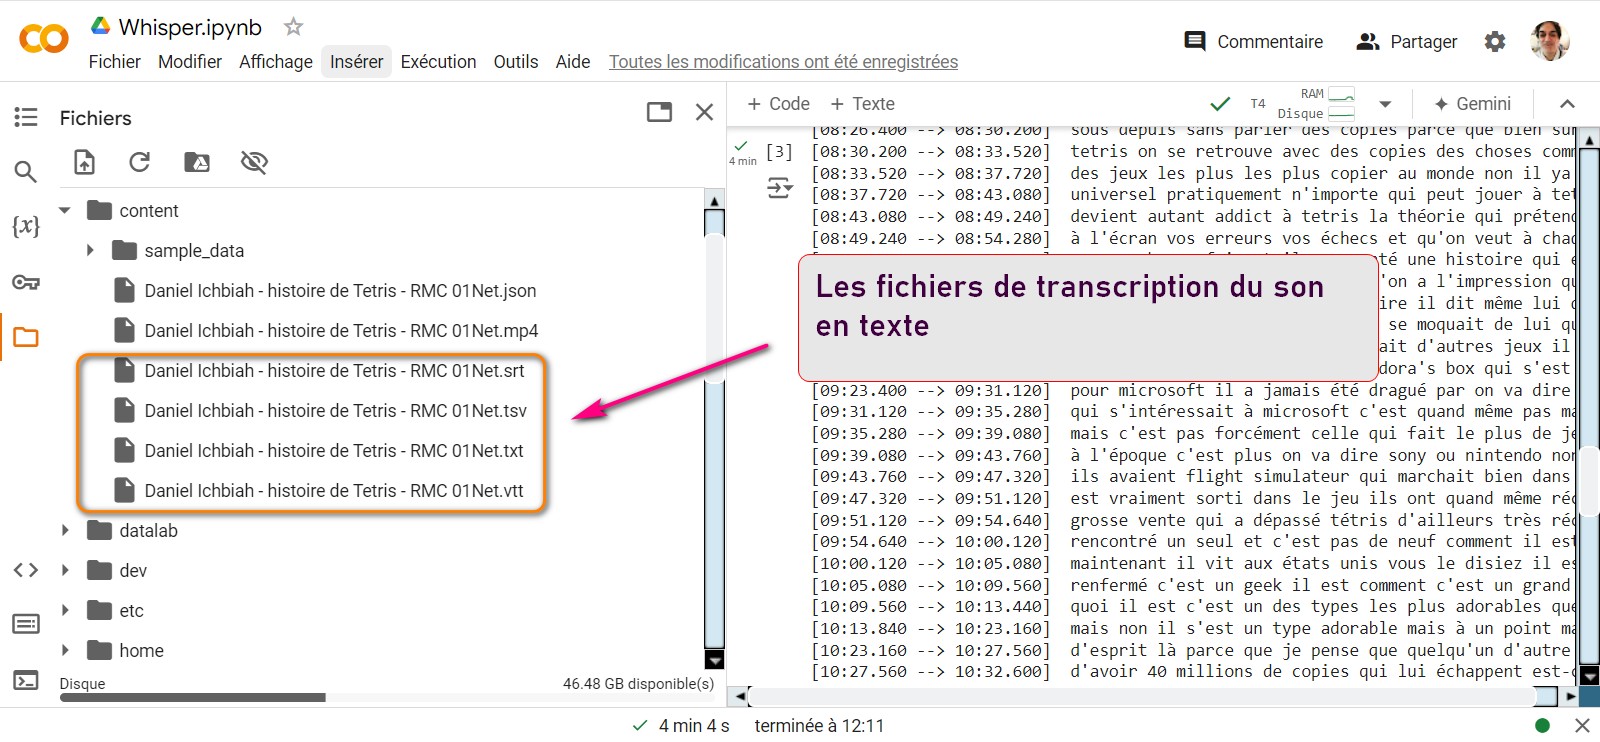
Task: Select the RMC 01Net.mp4 file
Action: (341, 331)
